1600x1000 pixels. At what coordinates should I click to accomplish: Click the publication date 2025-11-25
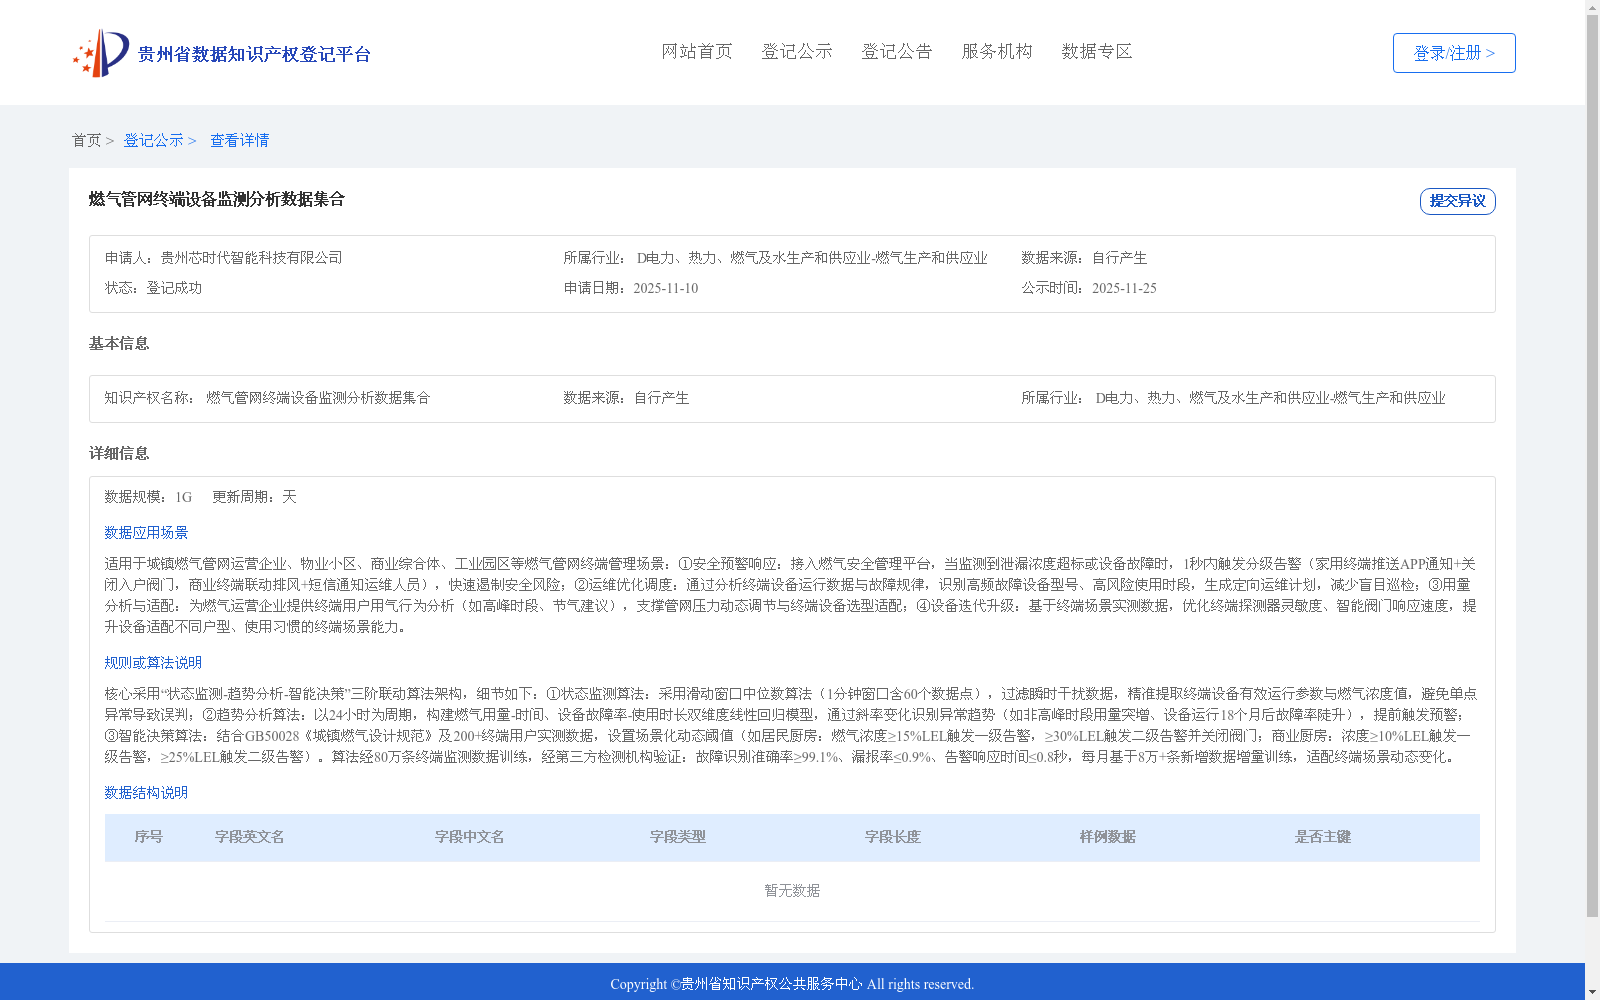[x=1124, y=288]
